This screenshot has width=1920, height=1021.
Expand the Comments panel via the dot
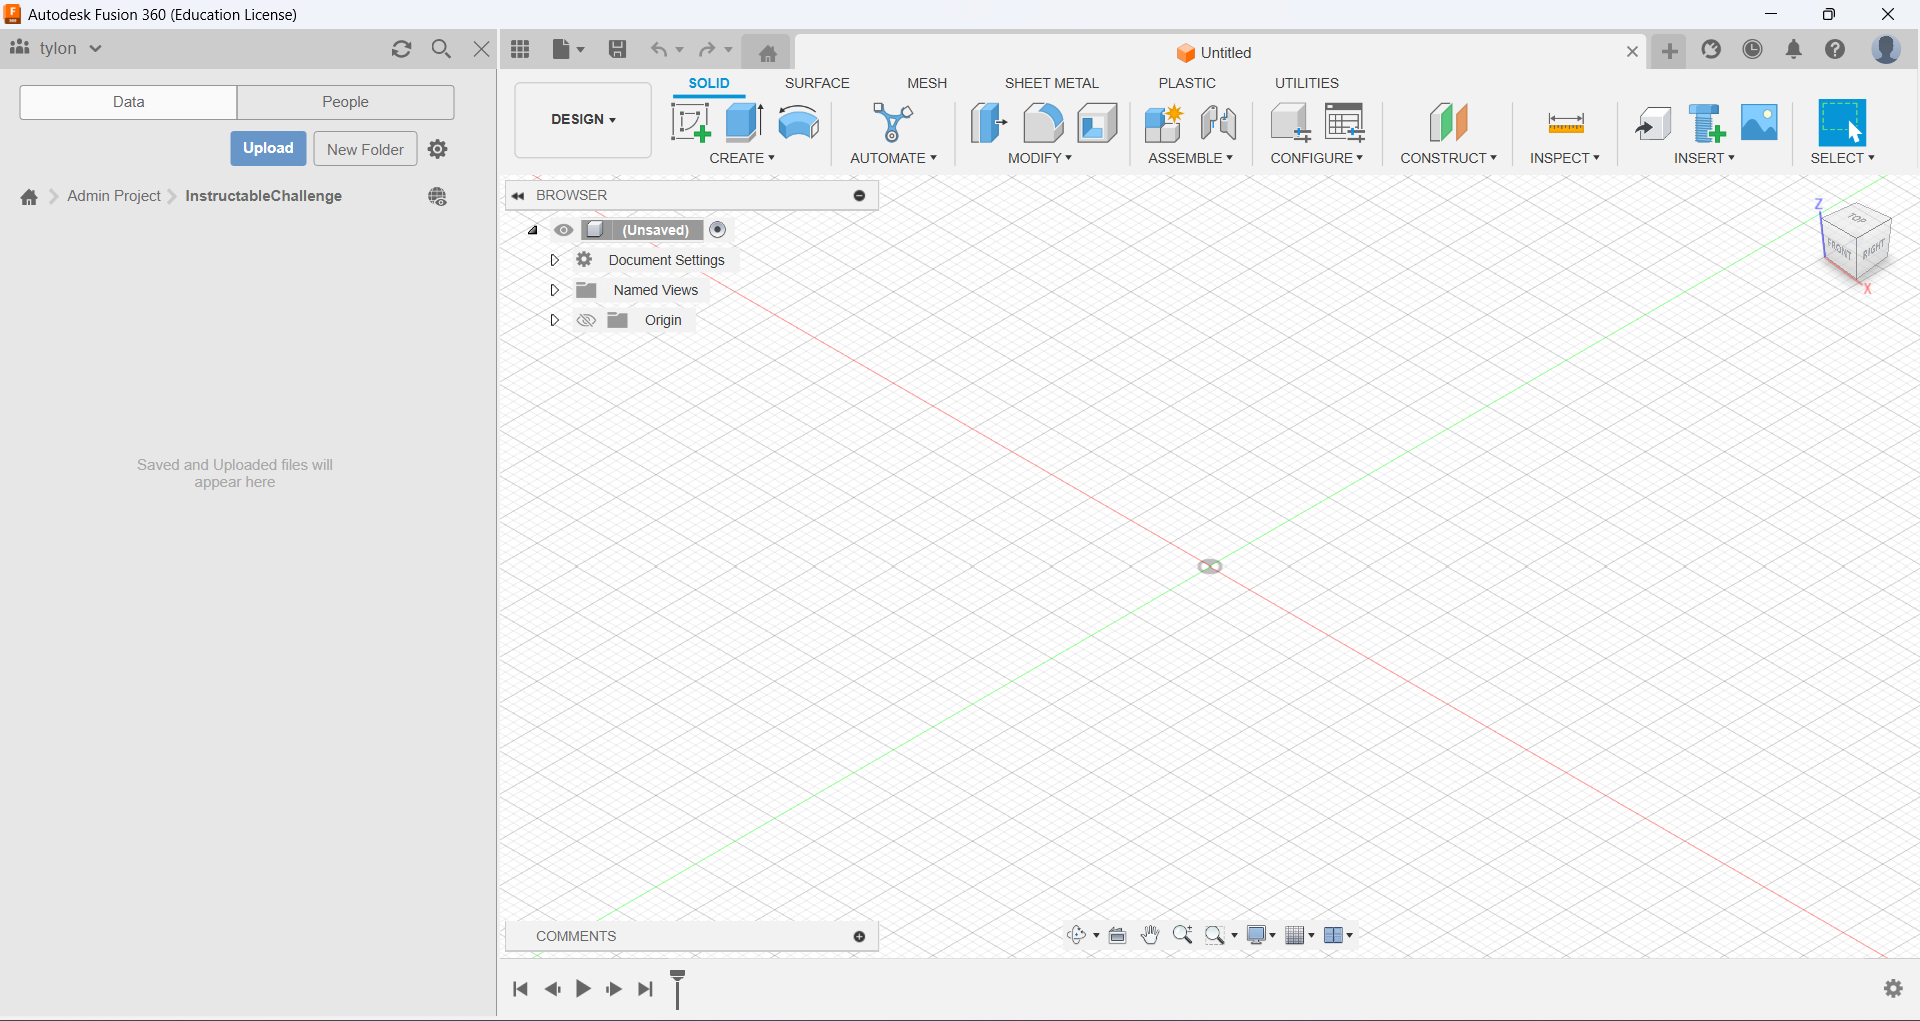[859, 937]
